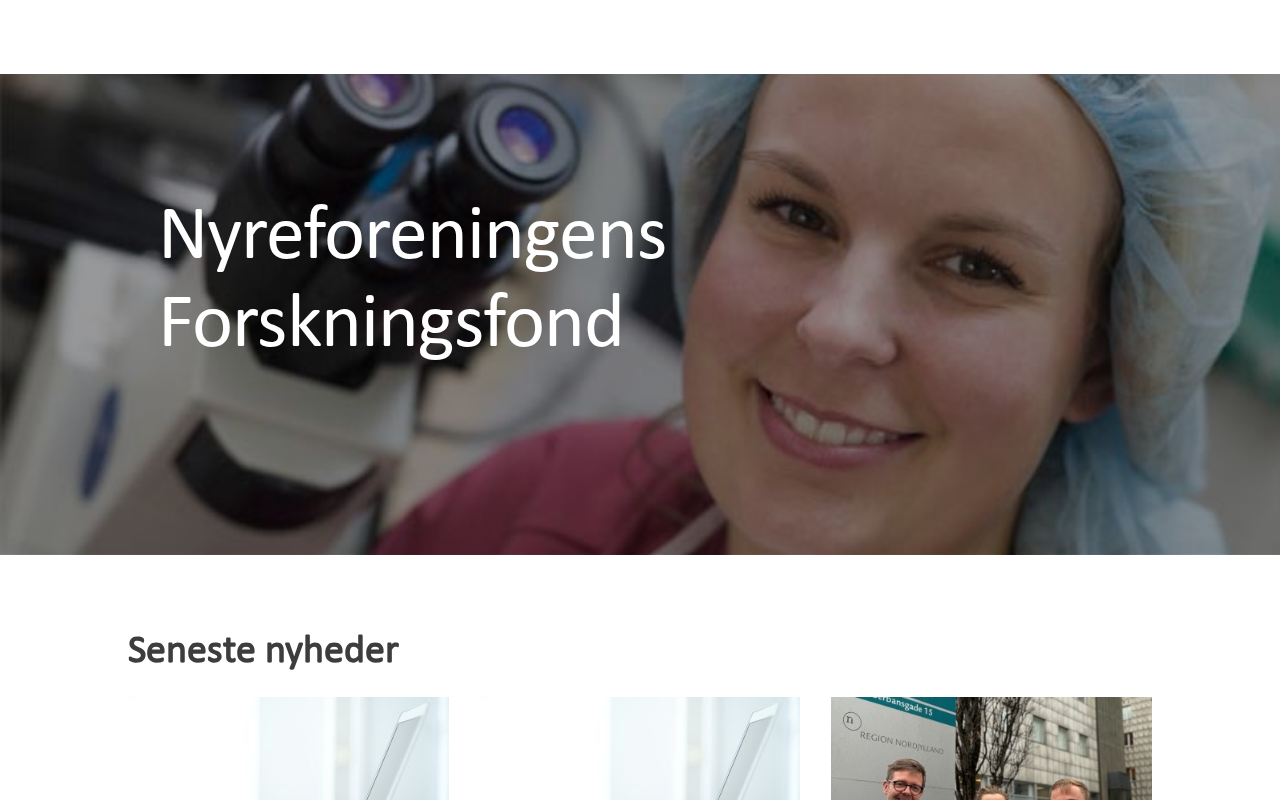Screen dimensions: 1280x800
Task: Open the Region Nordjylland news photo
Action: click(x=991, y=748)
